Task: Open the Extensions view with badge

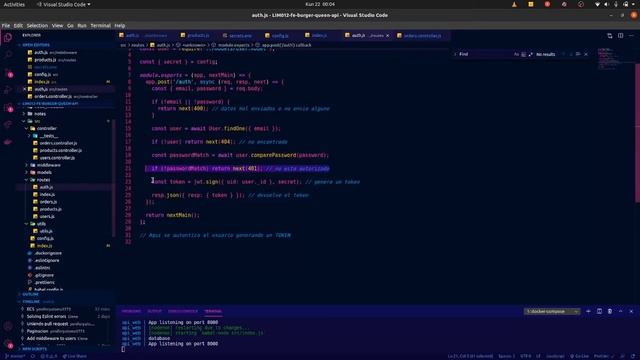Action: pos(8,108)
